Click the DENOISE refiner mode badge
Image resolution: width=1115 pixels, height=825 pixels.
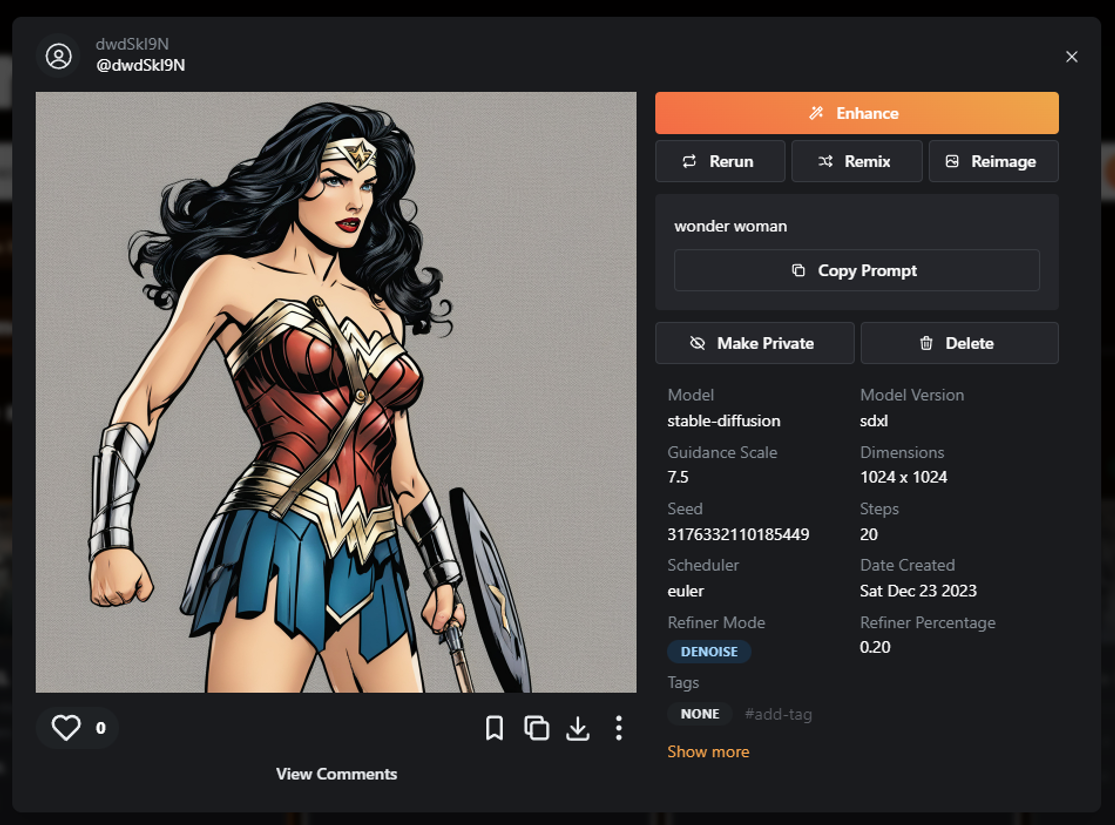click(709, 651)
